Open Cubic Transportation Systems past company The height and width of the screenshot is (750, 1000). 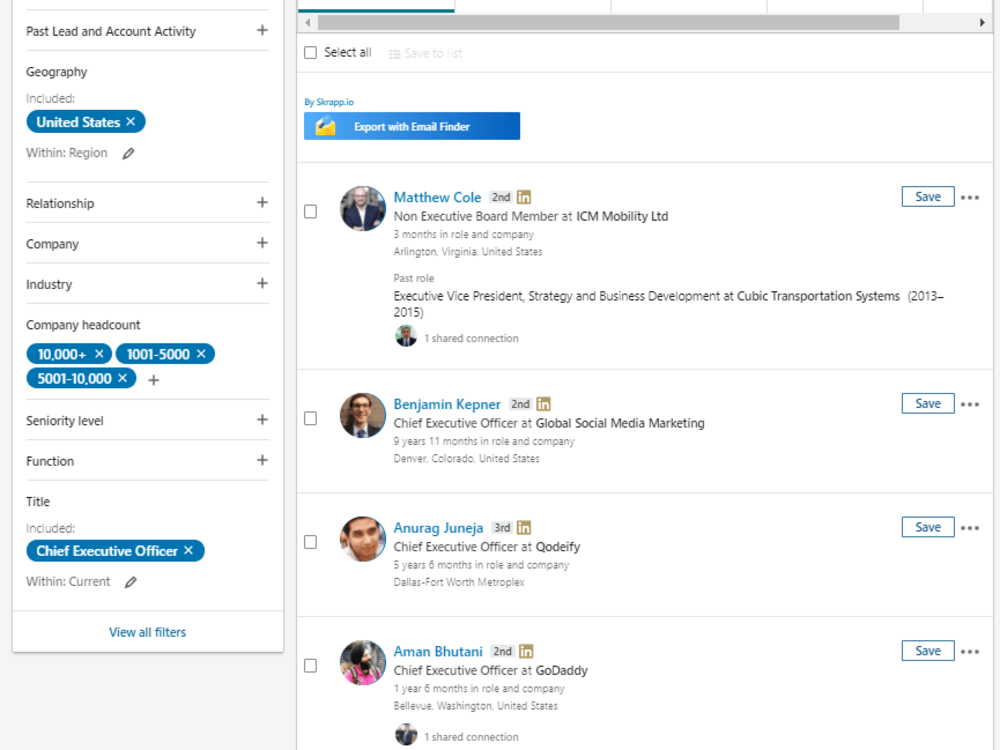[818, 296]
